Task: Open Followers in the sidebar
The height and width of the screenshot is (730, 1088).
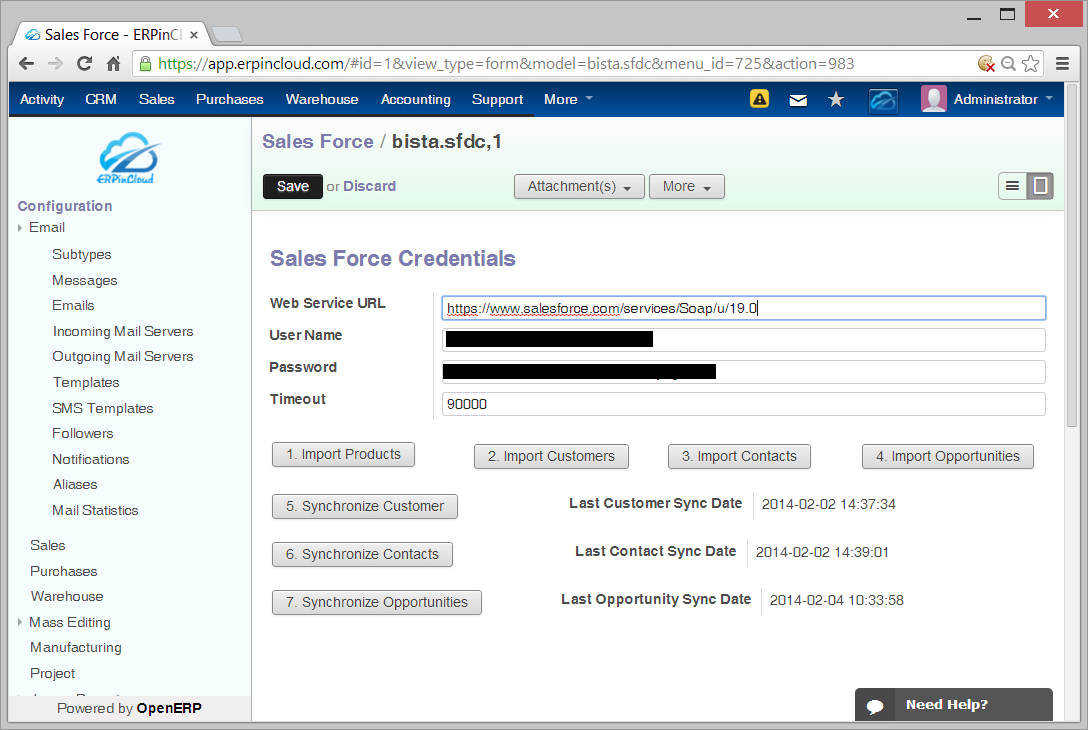Action: [x=83, y=434]
